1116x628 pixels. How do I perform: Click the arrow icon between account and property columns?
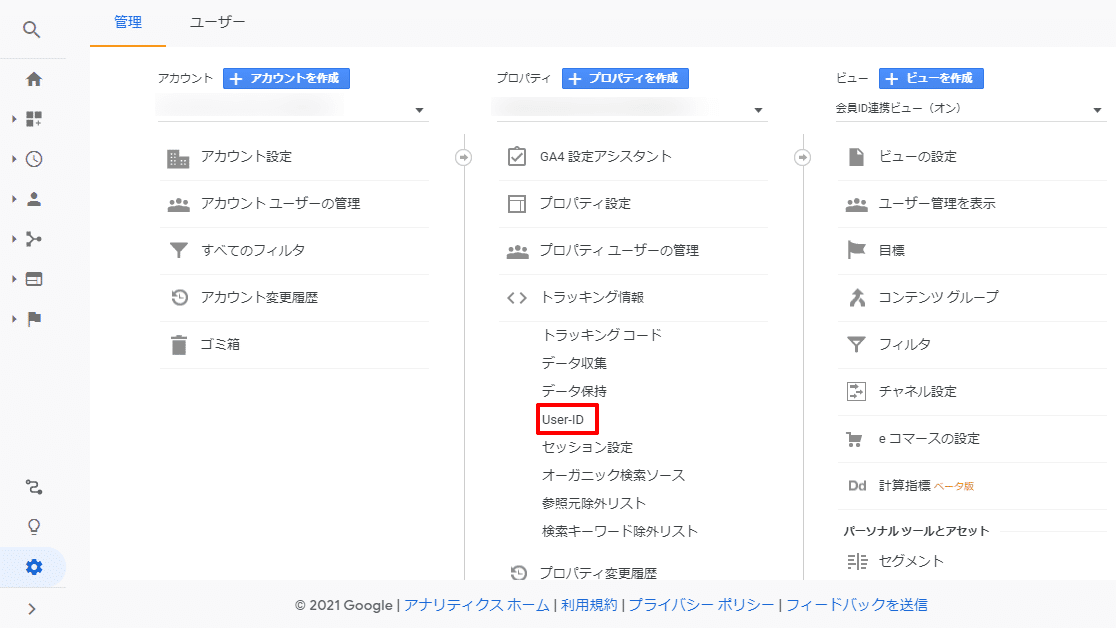pyautogui.click(x=465, y=156)
